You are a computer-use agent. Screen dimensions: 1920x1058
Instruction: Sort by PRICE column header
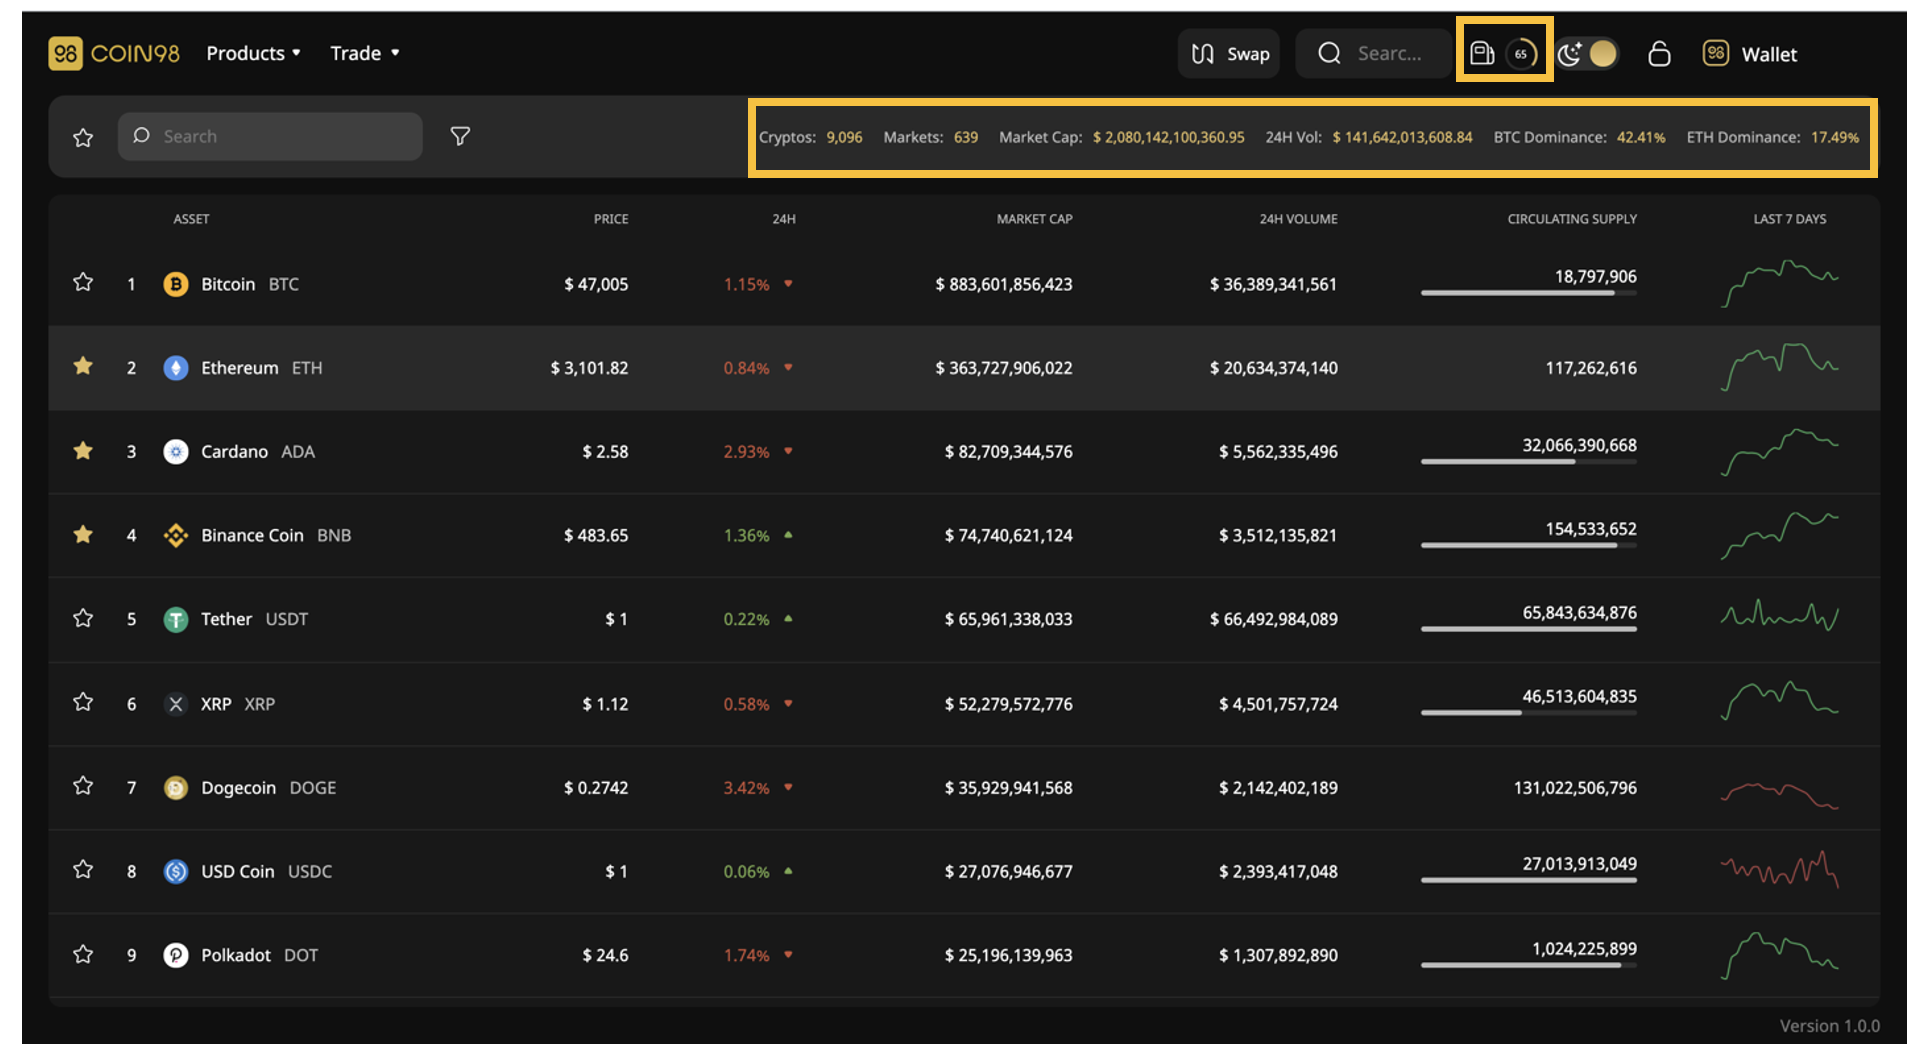coord(611,219)
